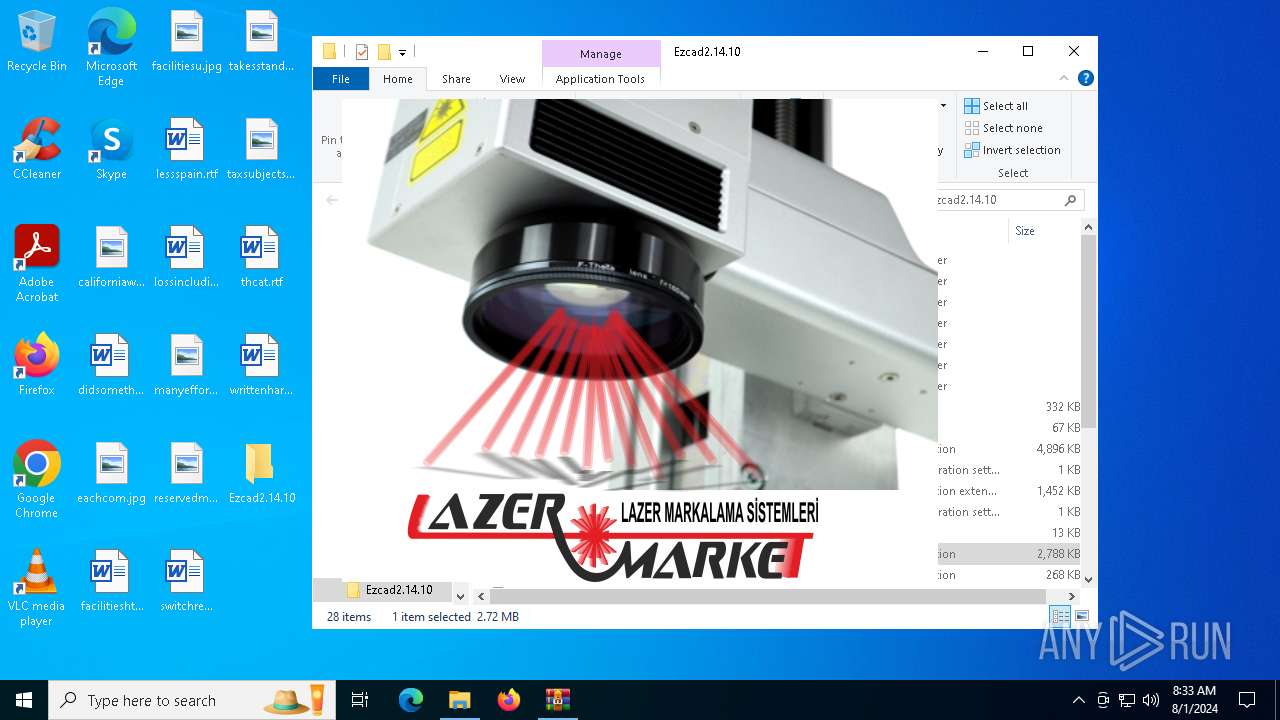The height and width of the screenshot is (720, 1280).
Task: Open the CCleaner desktop shortcut
Action: (x=37, y=149)
